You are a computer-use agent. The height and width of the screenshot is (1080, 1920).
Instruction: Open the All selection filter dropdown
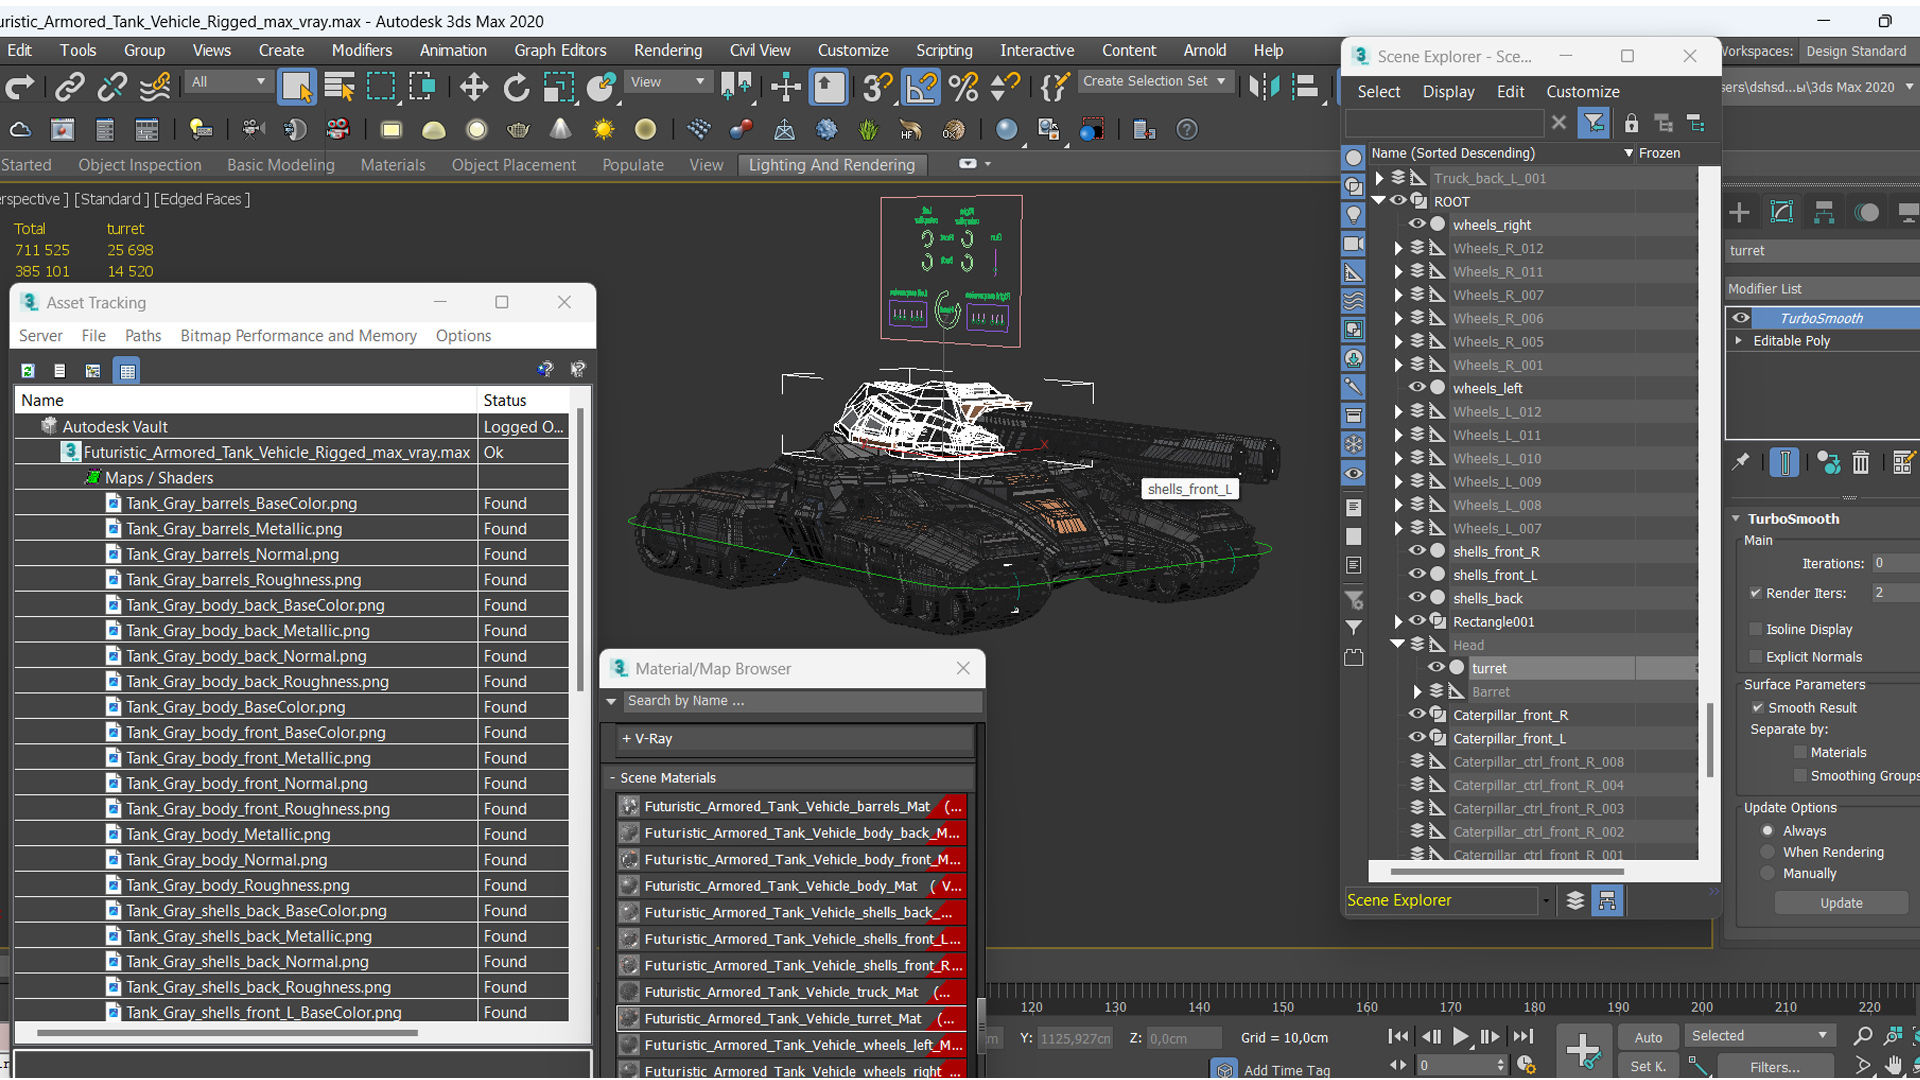228,82
